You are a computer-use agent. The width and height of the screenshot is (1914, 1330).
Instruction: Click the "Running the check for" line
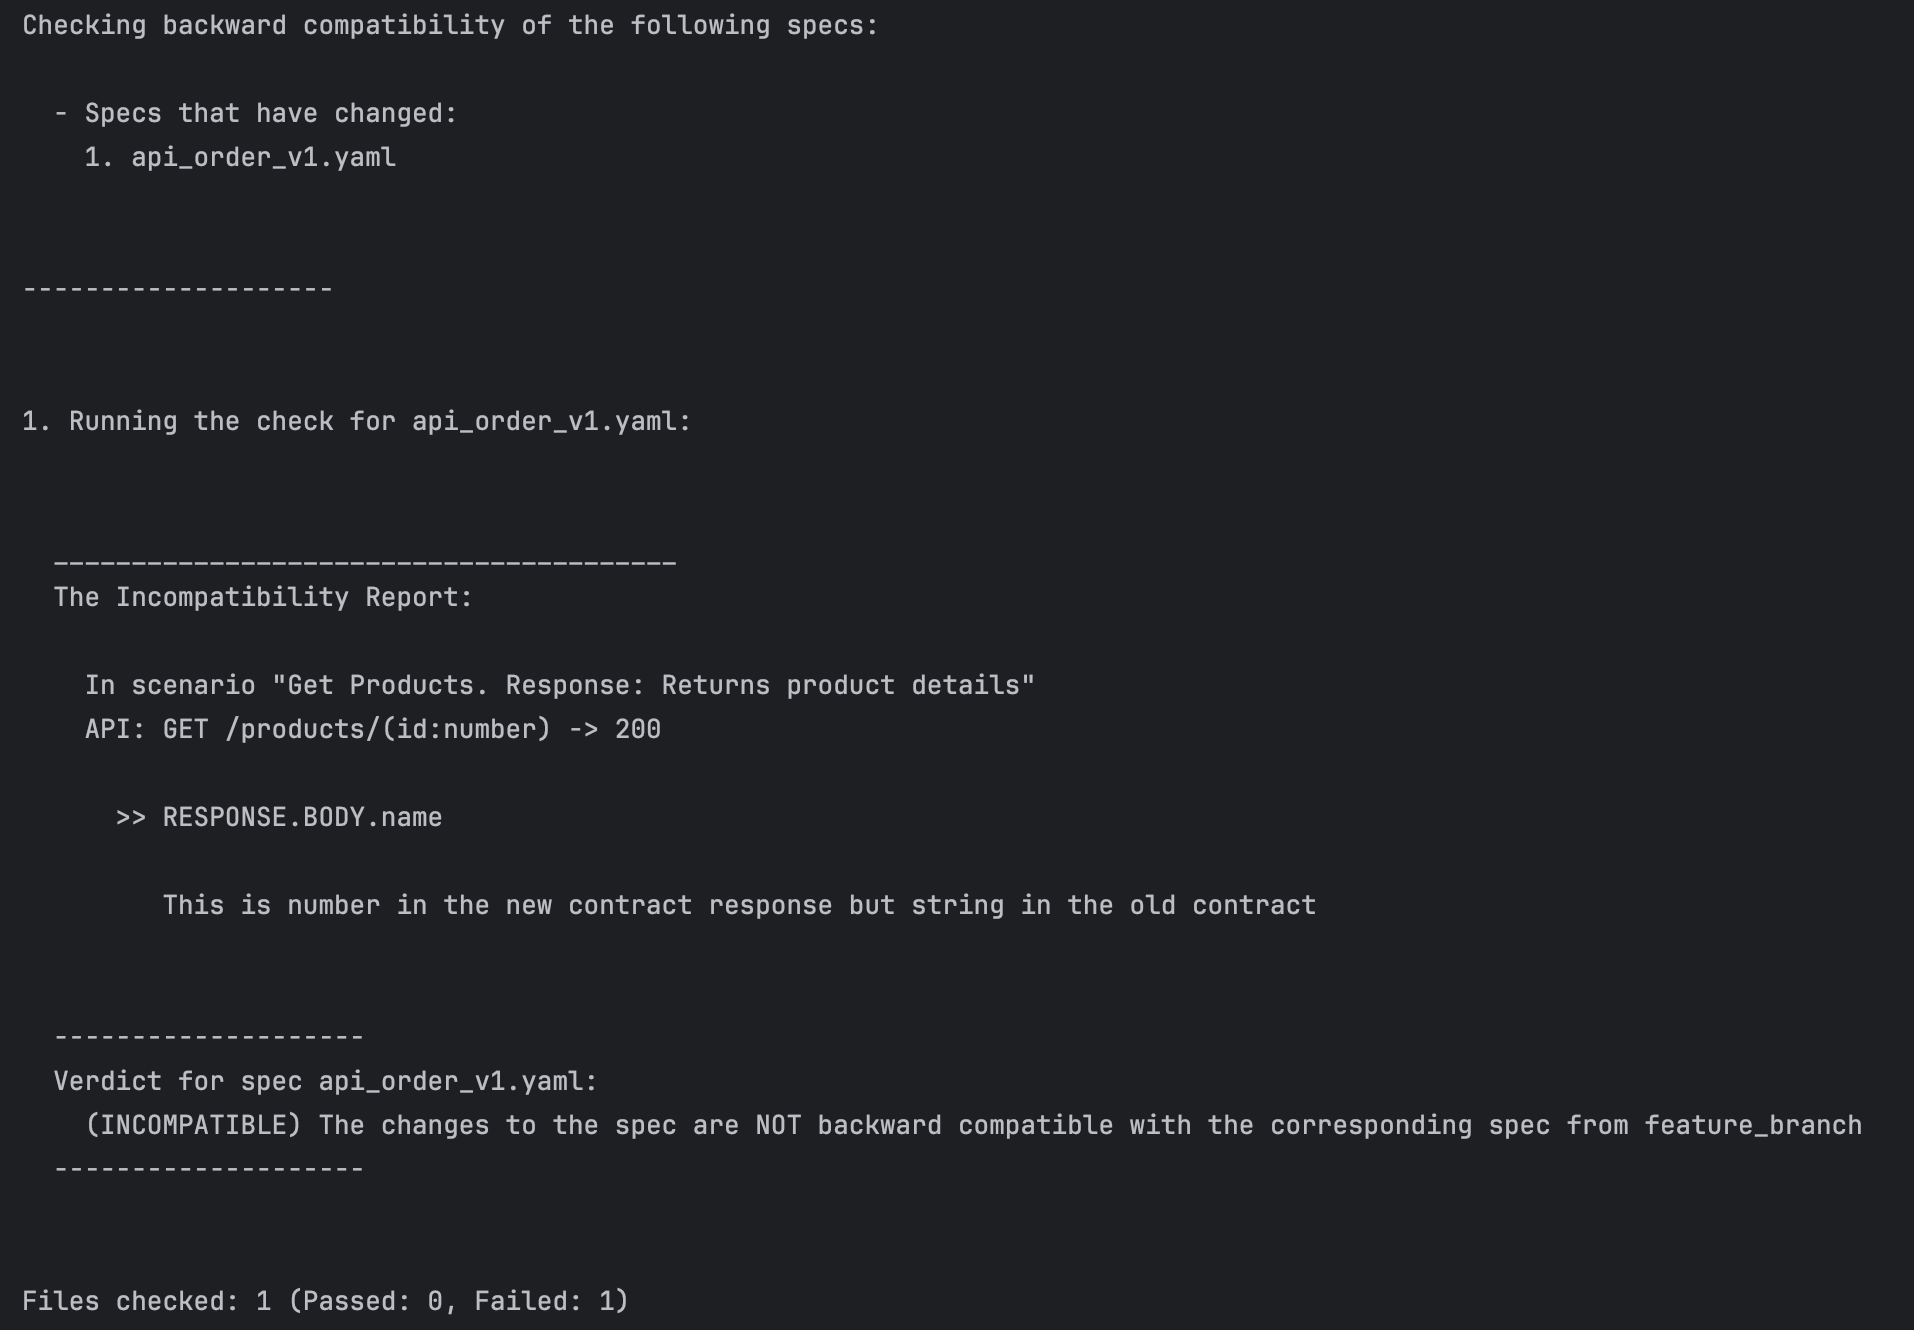[356, 422]
